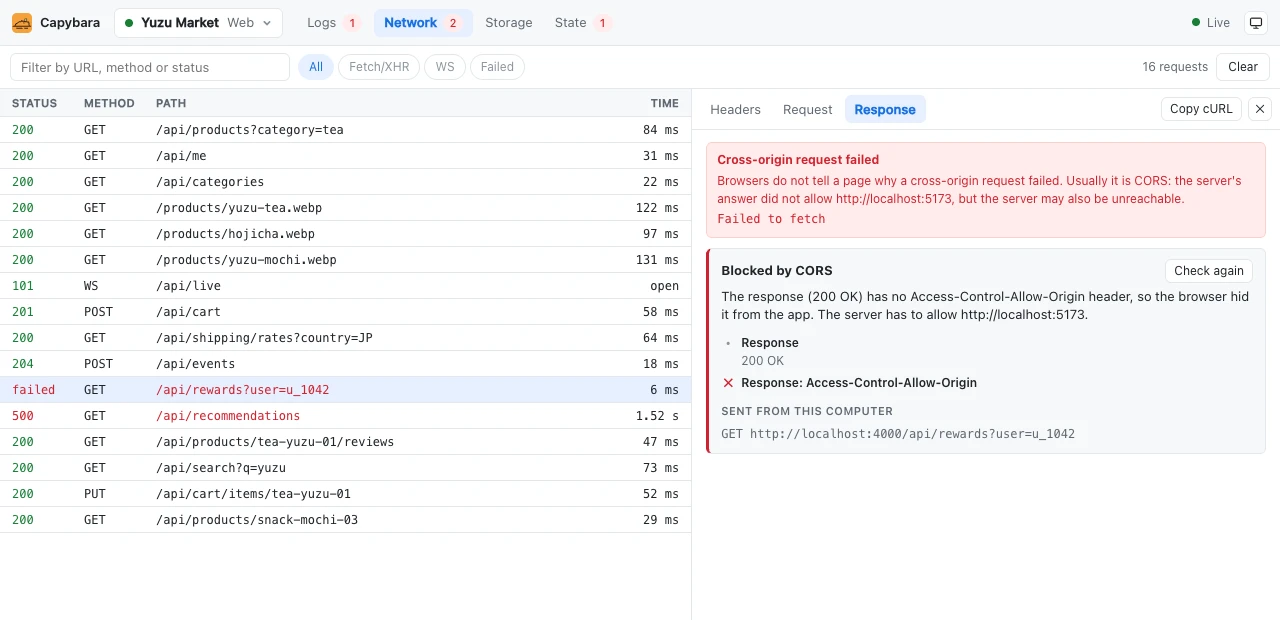Click the Cross-origin request failed heading
This screenshot has width=1280, height=620.
click(x=798, y=160)
